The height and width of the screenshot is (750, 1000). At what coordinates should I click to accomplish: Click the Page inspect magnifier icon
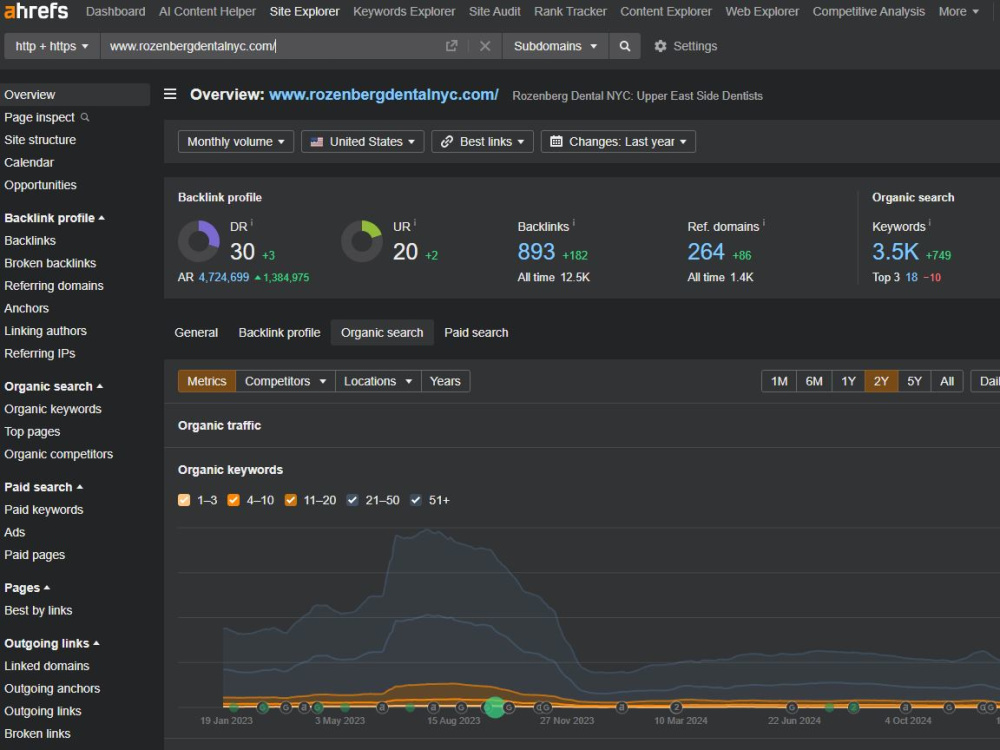tap(85, 117)
